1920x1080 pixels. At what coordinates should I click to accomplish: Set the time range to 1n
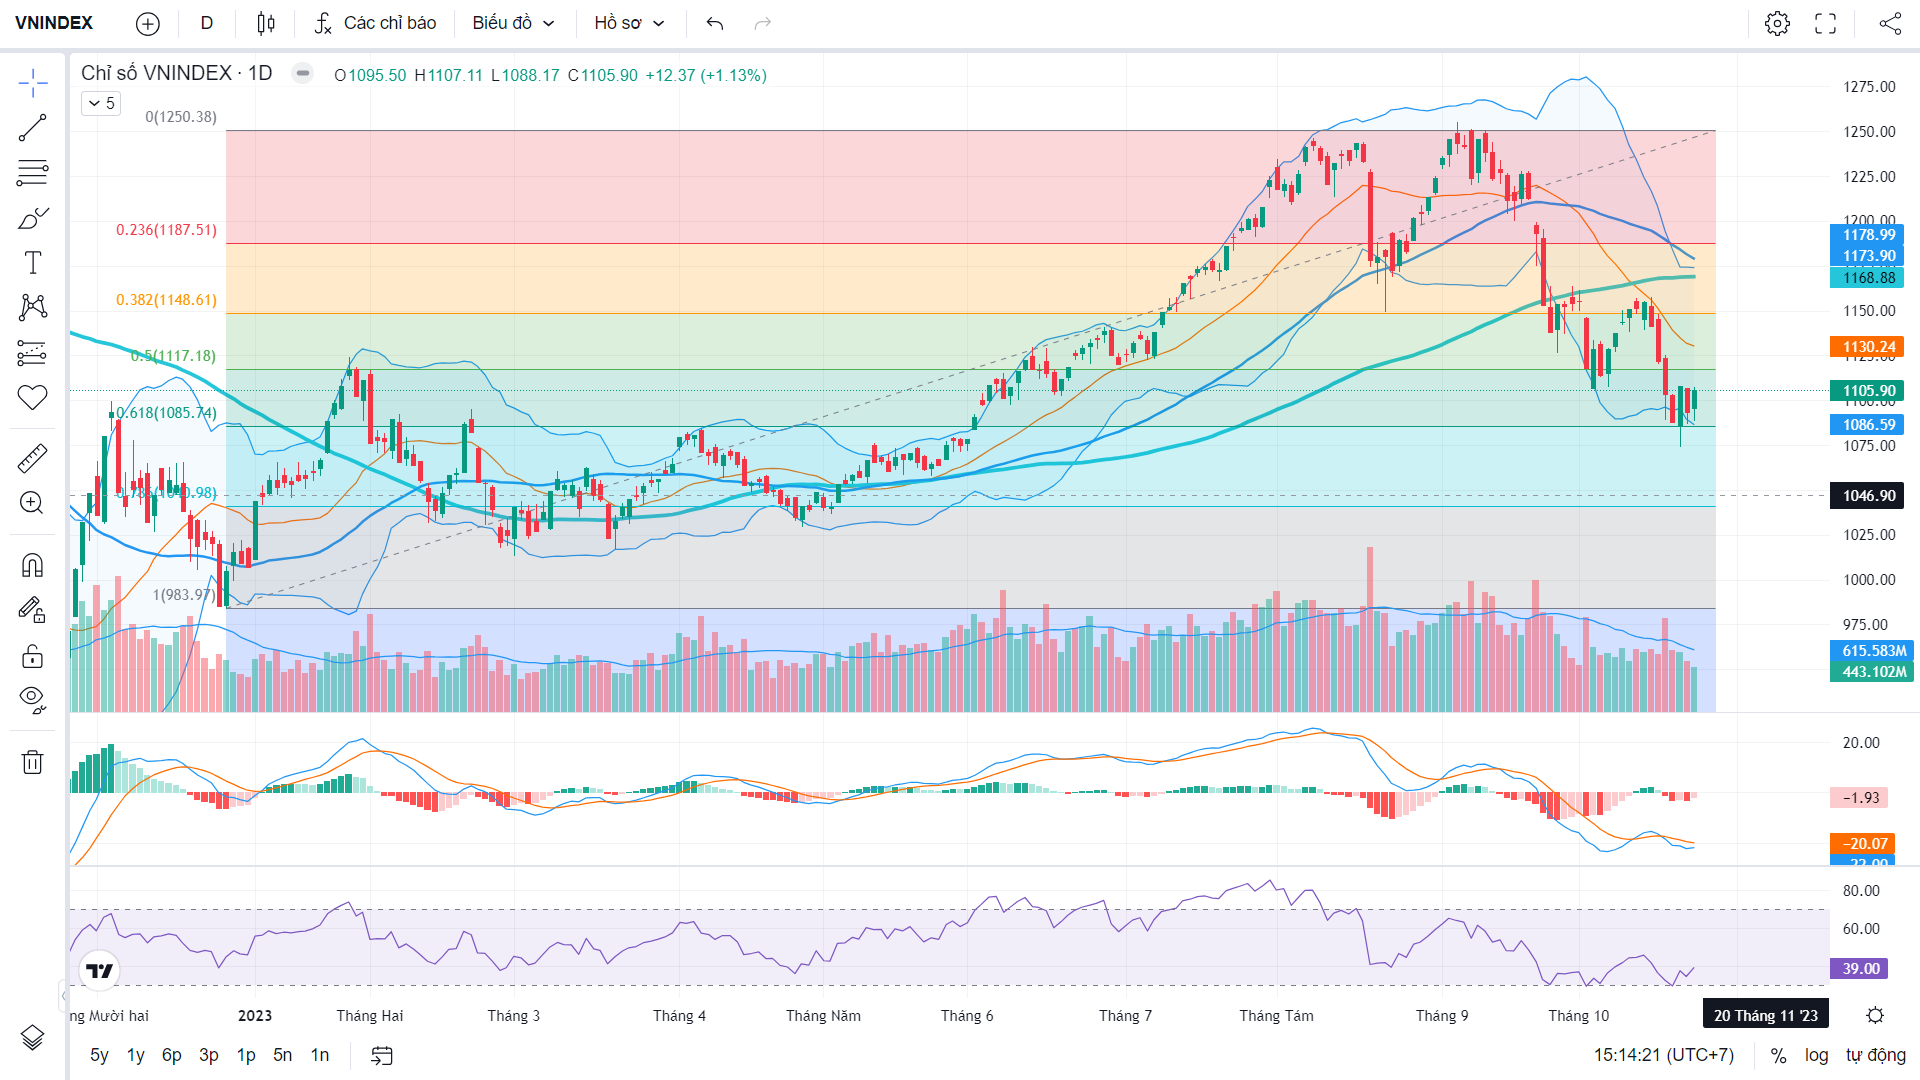click(320, 1055)
